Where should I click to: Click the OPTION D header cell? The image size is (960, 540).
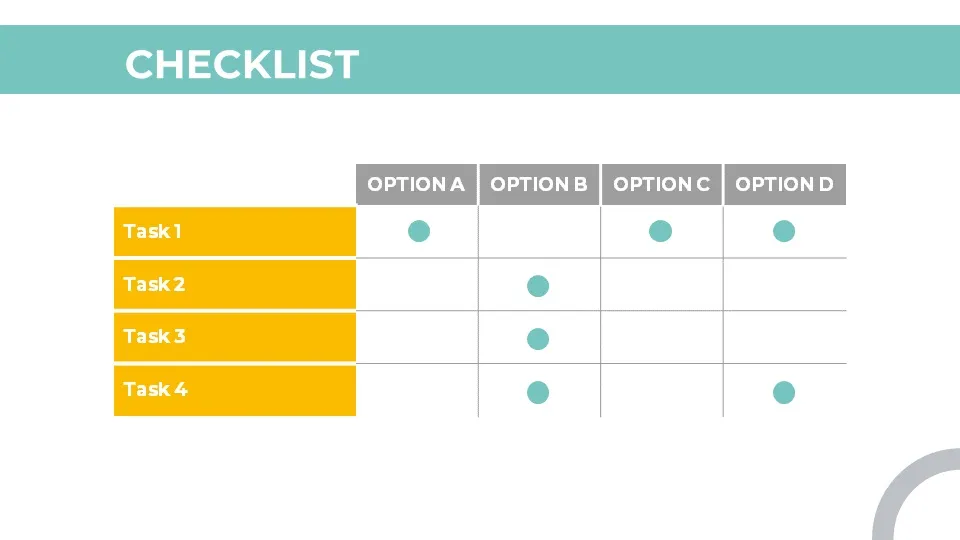[x=784, y=184]
